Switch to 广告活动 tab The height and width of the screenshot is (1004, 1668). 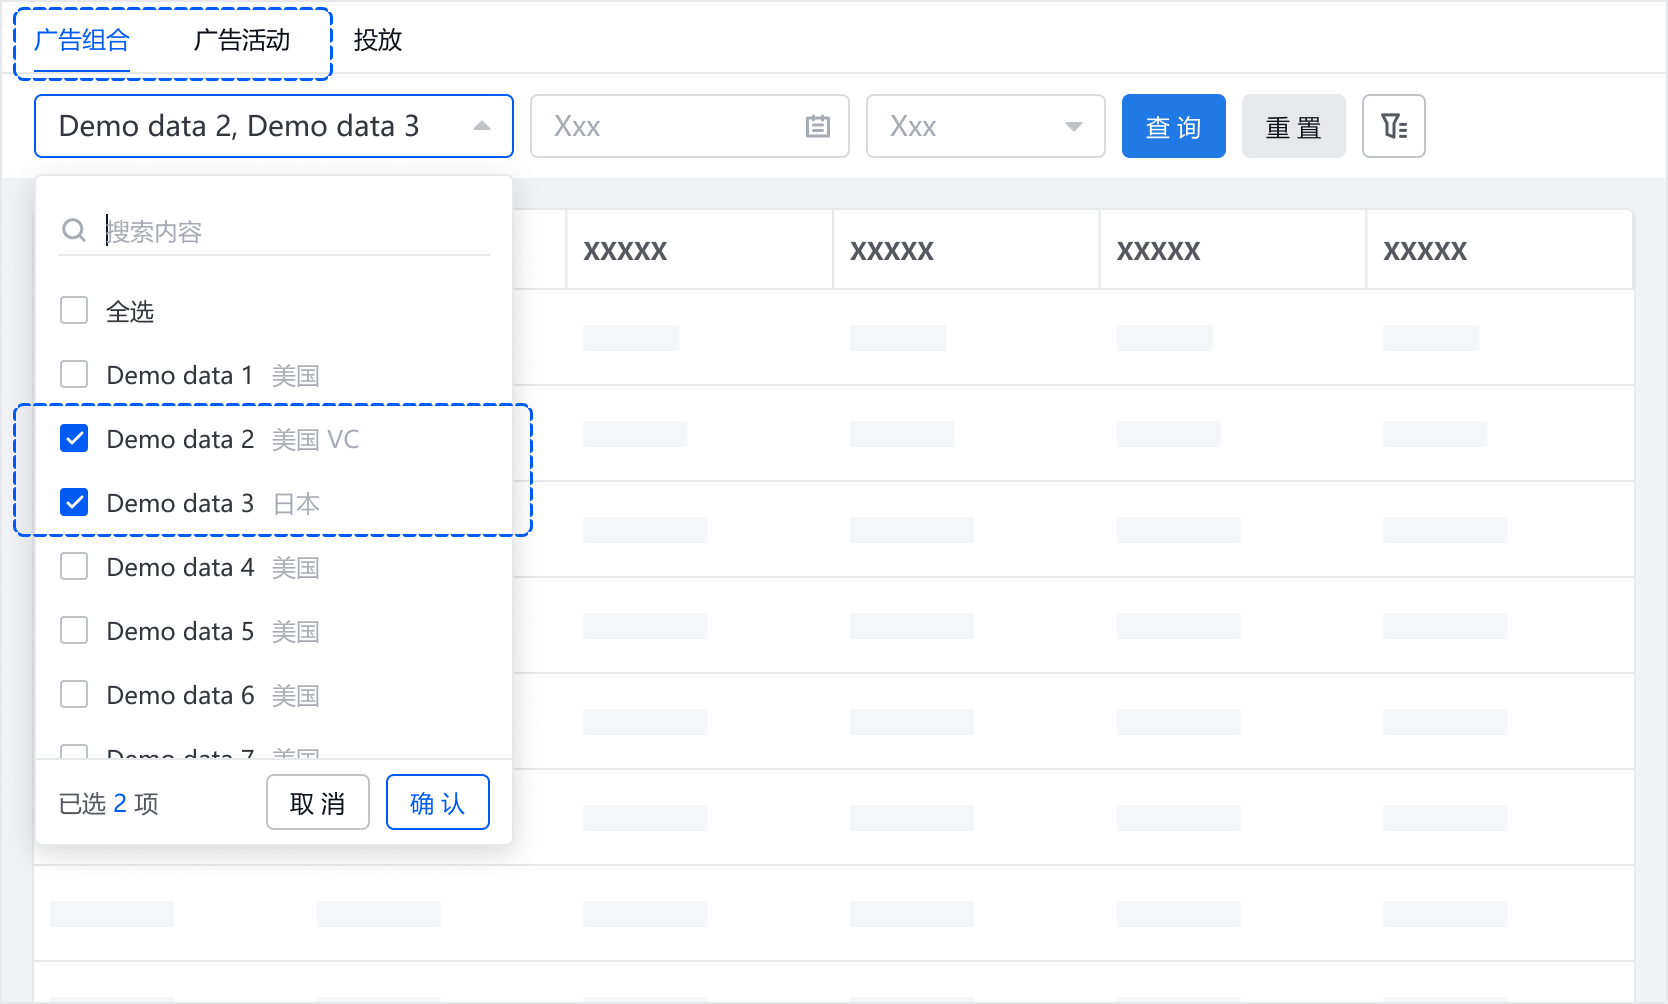[x=242, y=40]
